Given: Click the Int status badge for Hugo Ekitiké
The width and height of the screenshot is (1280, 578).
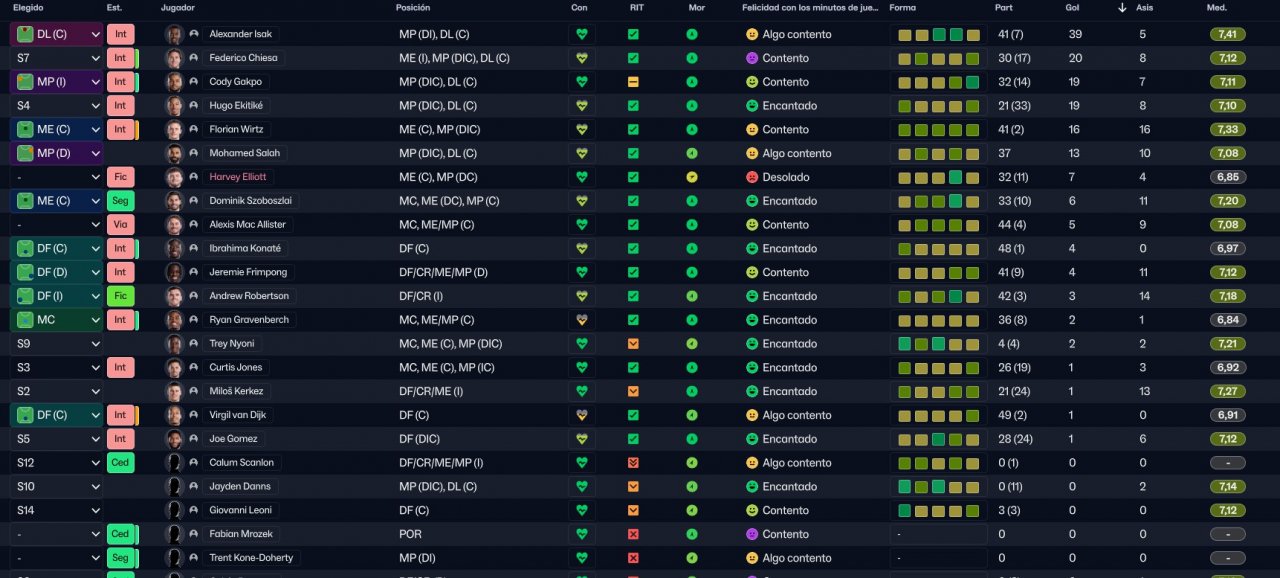Looking at the screenshot, I should [x=120, y=106].
